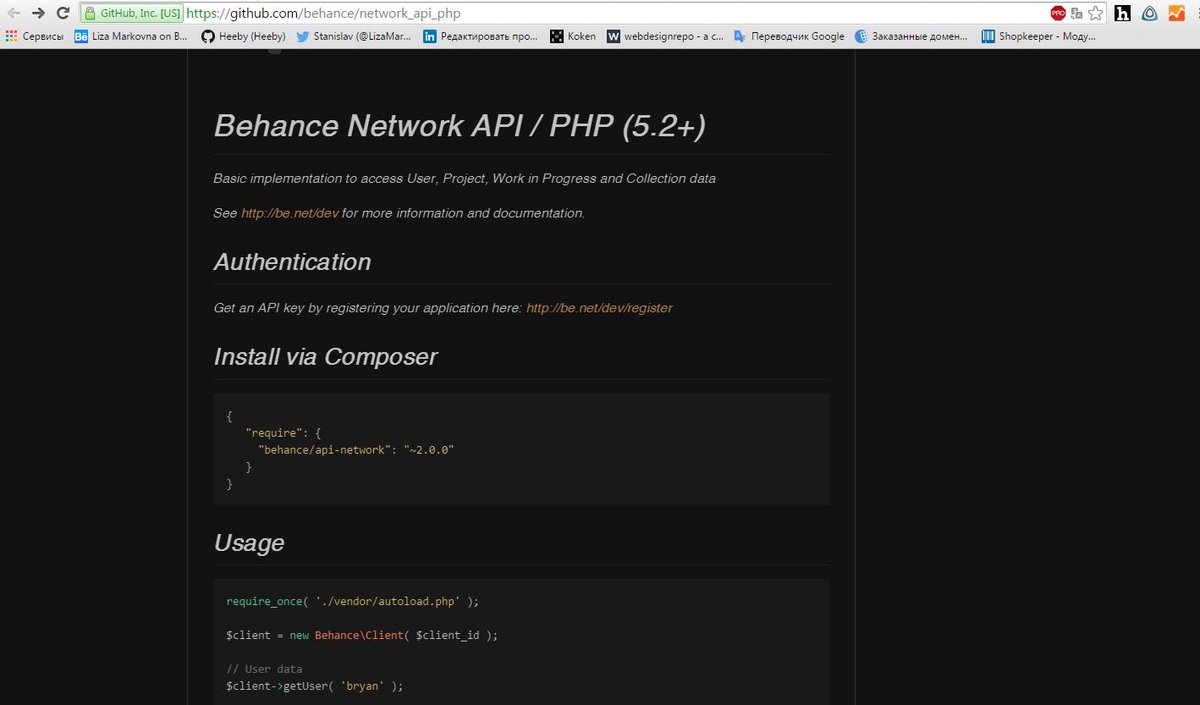Click the '// User data' comment line
The width and height of the screenshot is (1200, 705).
(x=264, y=669)
